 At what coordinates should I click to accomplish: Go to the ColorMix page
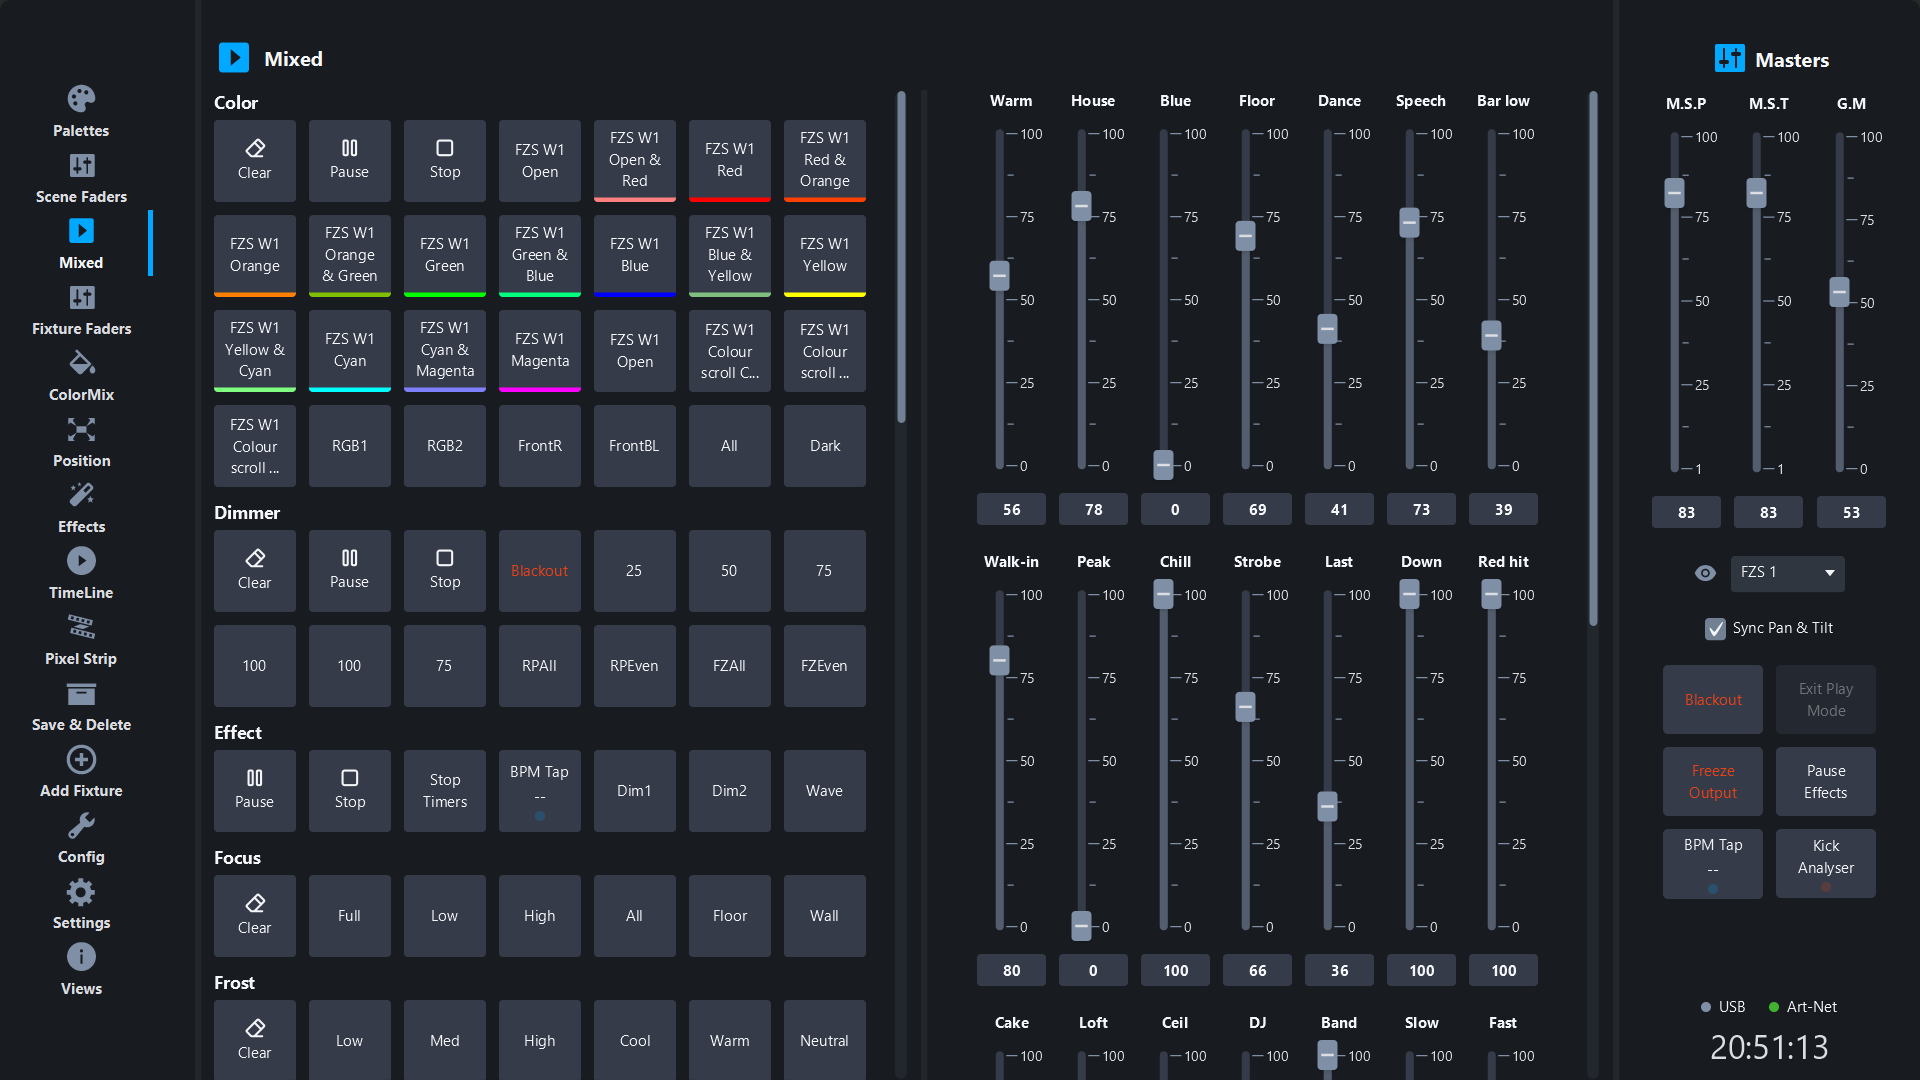(81, 375)
